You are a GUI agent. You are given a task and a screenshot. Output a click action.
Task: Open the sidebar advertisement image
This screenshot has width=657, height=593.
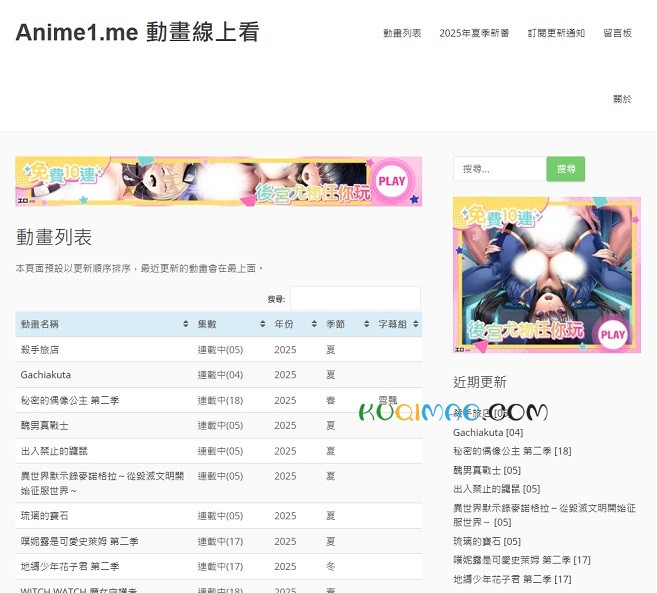tap(547, 275)
